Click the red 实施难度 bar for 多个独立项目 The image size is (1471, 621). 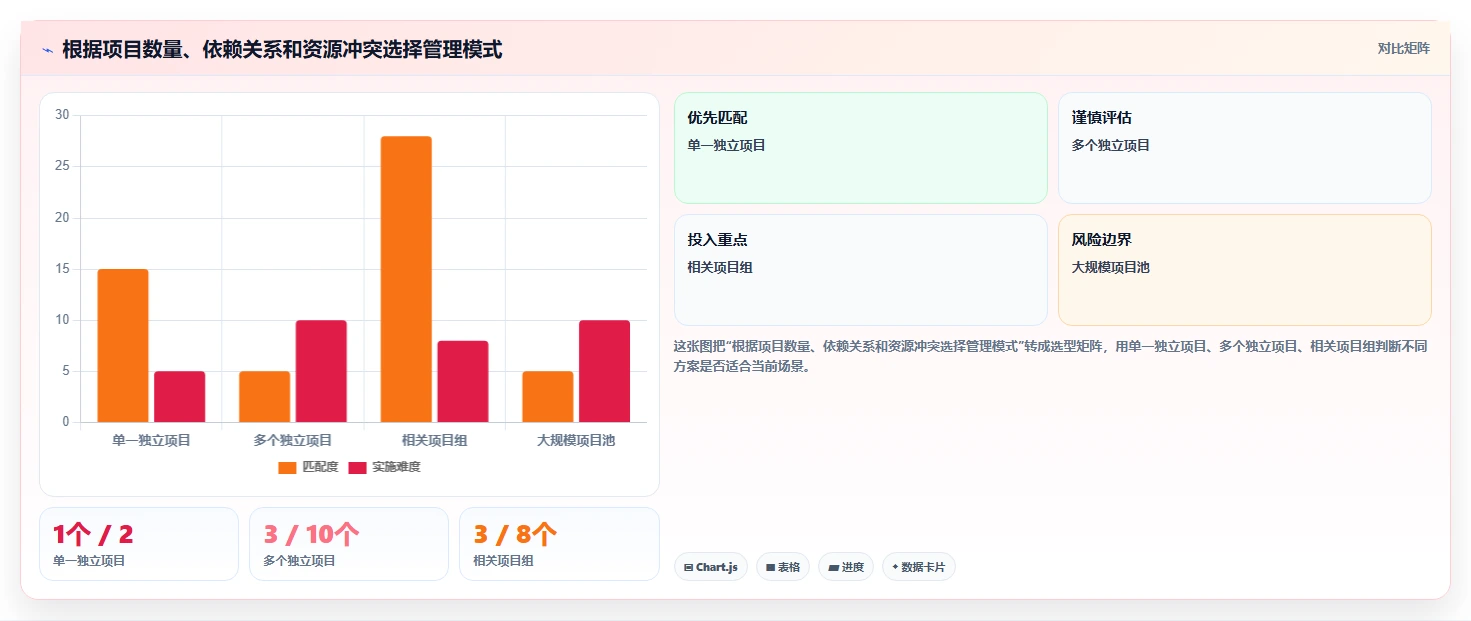321,371
